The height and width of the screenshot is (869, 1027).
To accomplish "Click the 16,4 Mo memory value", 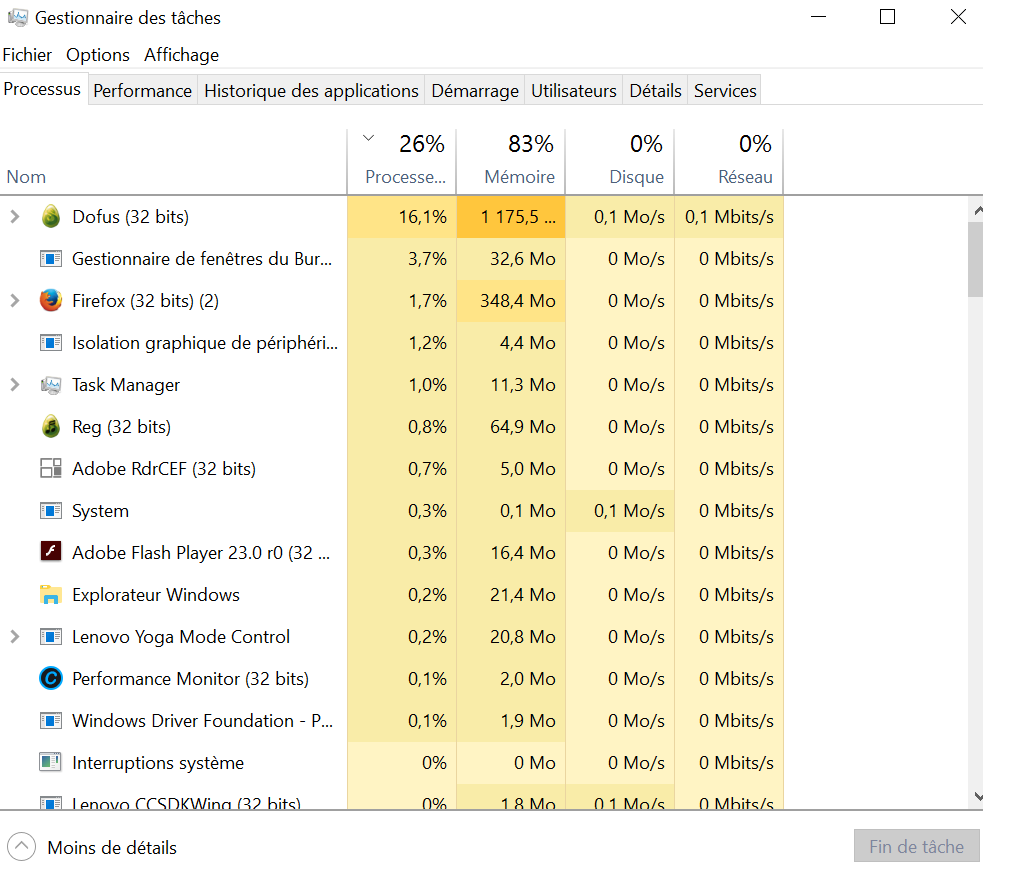I will pos(523,553).
